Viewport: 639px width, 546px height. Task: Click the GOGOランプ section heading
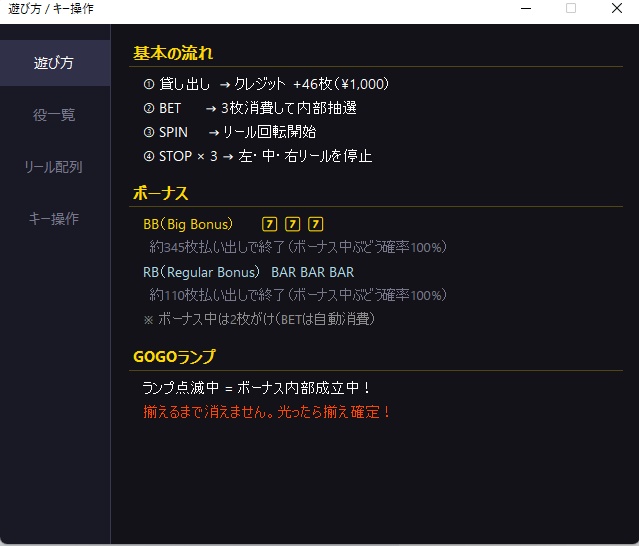(174, 357)
